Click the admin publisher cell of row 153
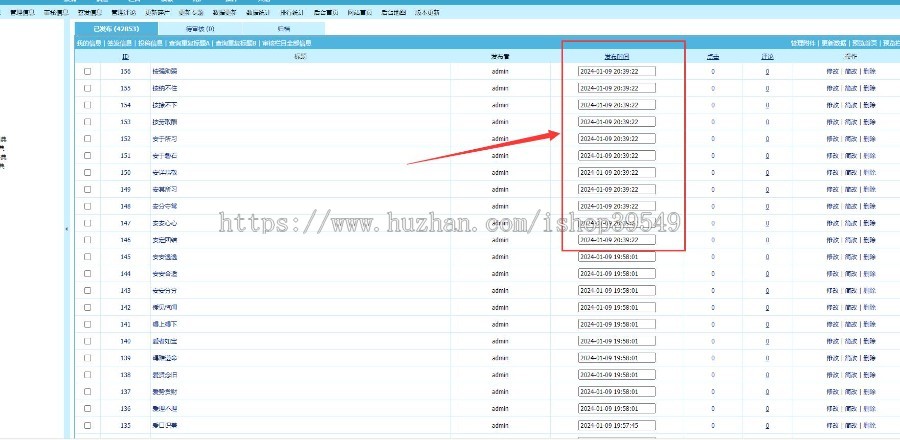The width and height of the screenshot is (900, 440). pyautogui.click(x=500, y=122)
